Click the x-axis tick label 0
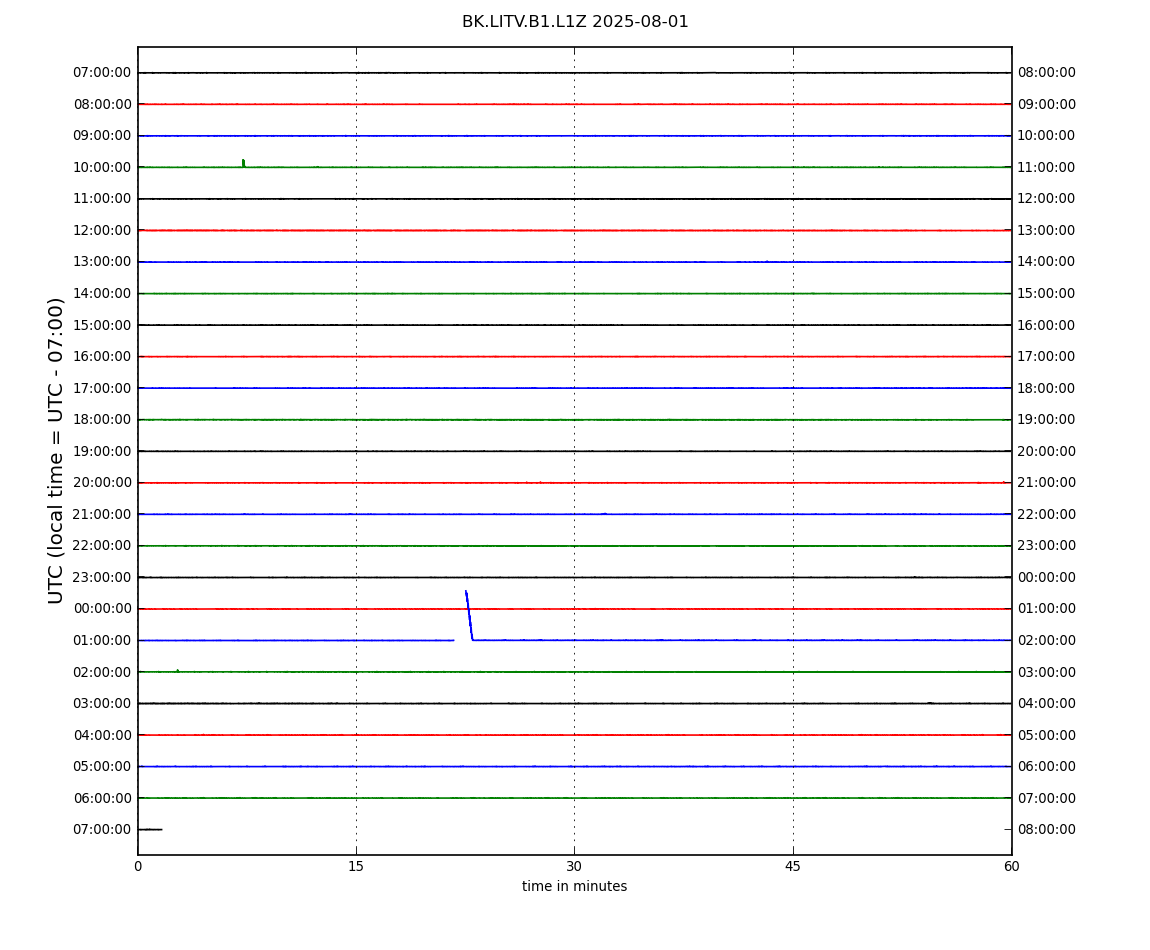1150x950 pixels. 138,866
